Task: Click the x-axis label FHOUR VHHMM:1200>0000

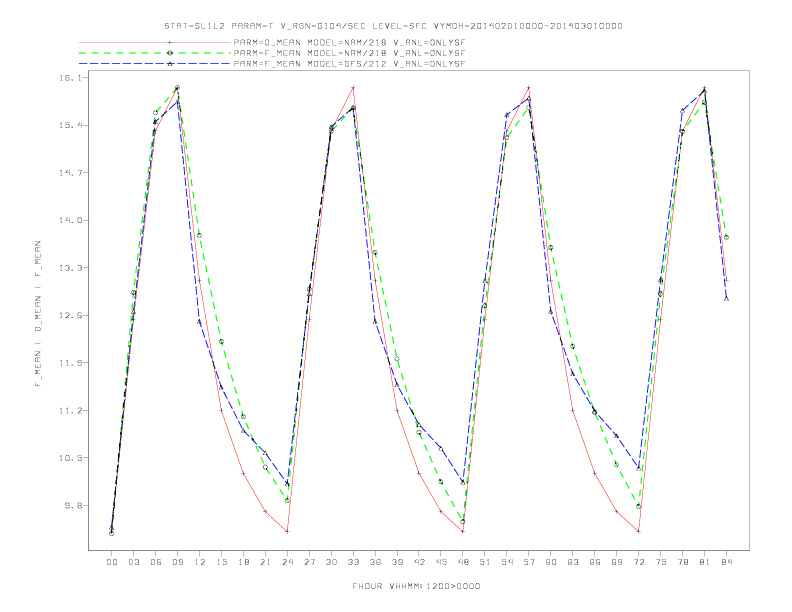Action: point(416,586)
